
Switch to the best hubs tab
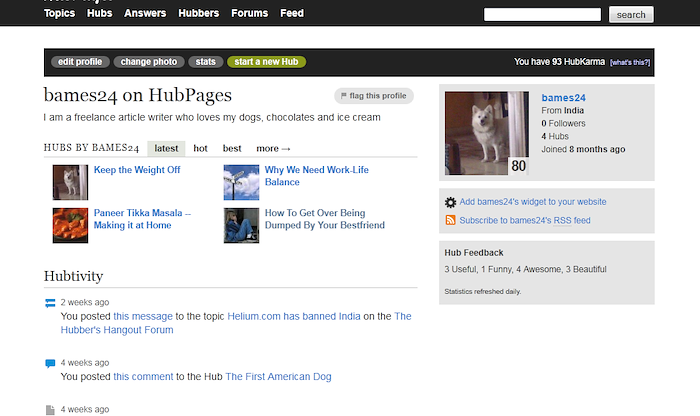pyautogui.click(x=232, y=149)
